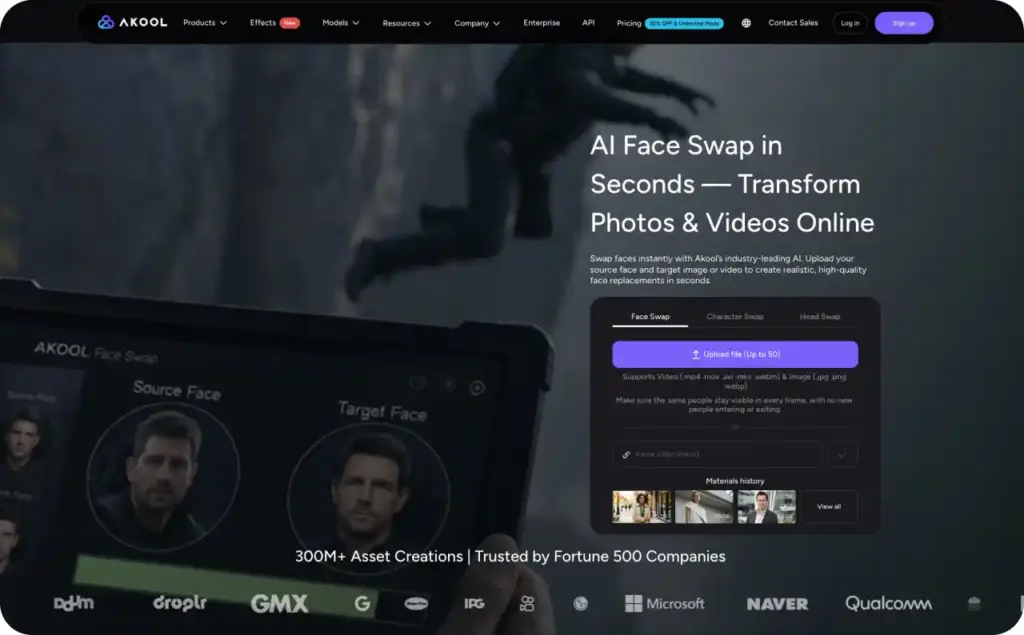Select the suited man thumbnail in Materials history
The width and height of the screenshot is (1024, 635).
[767, 506]
